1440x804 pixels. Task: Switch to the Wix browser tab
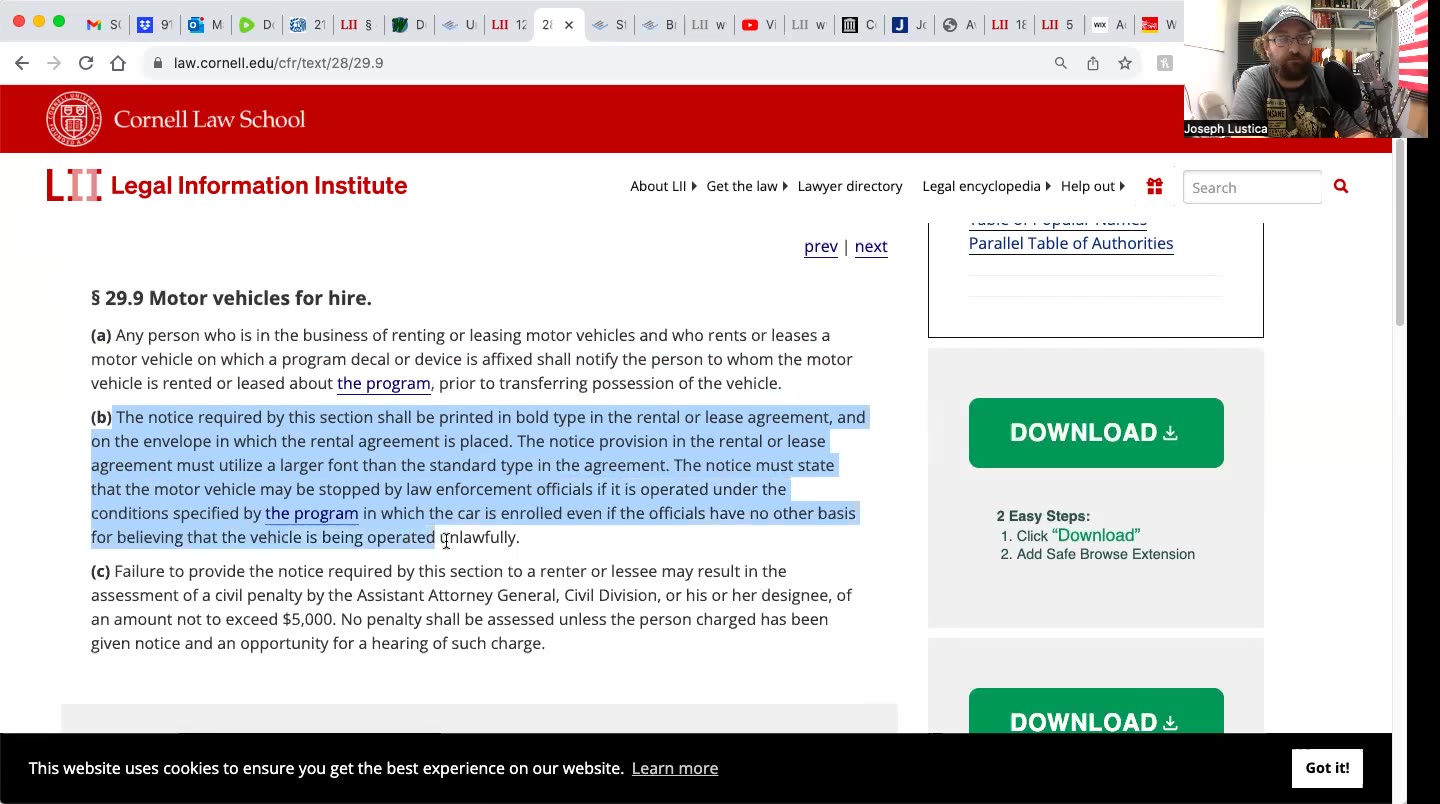pyautogui.click(x=1107, y=24)
